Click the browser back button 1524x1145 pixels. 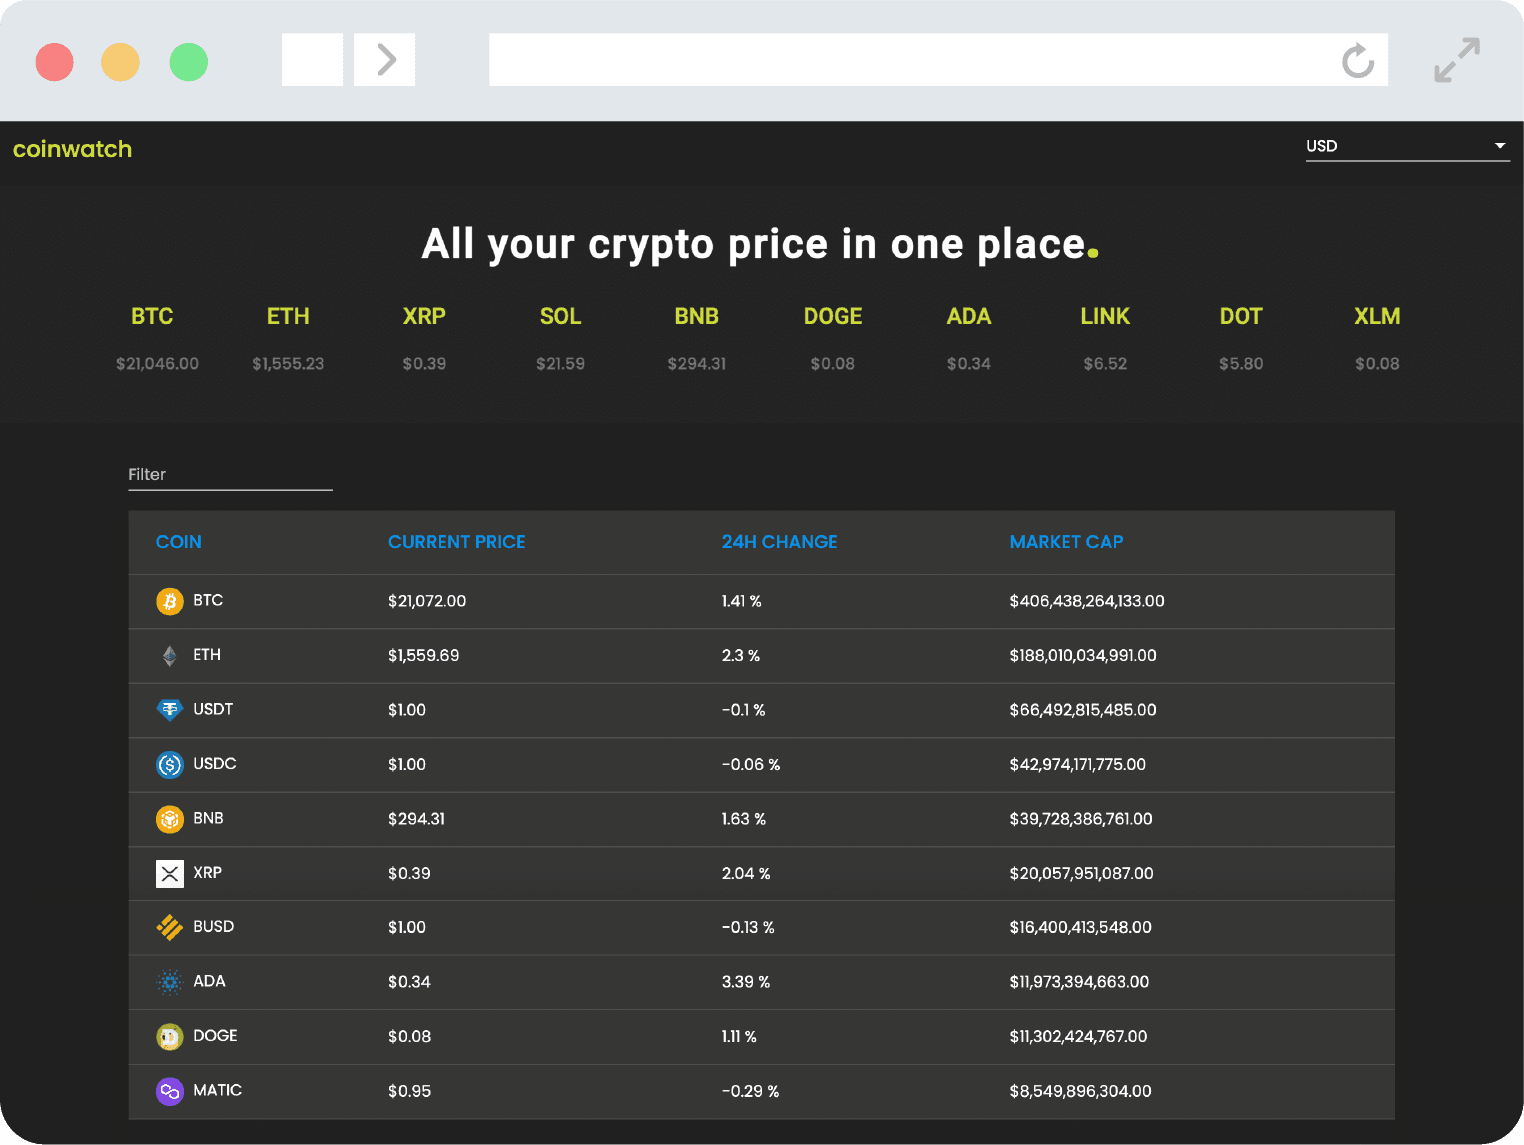coord(313,60)
